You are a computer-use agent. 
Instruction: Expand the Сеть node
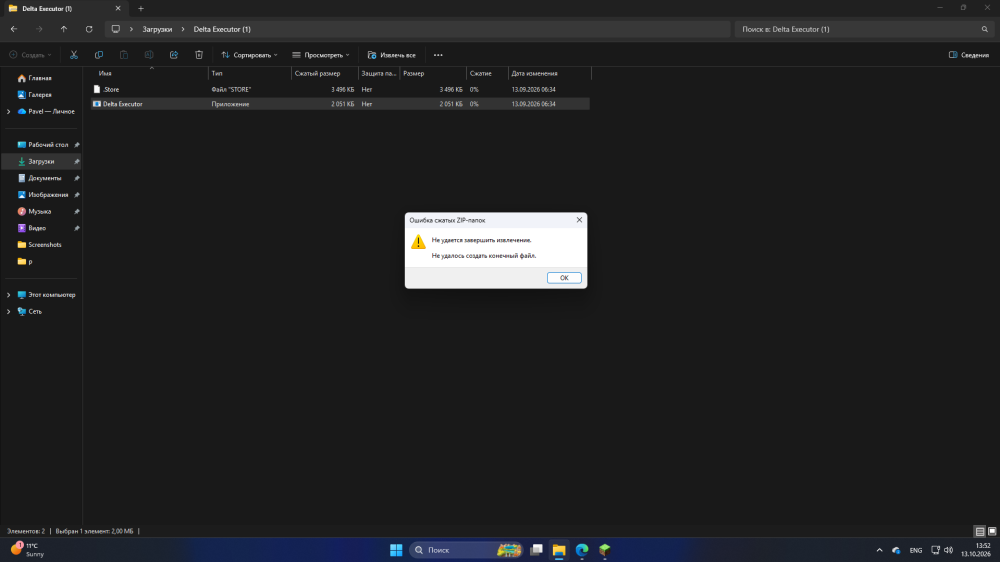tap(8, 311)
